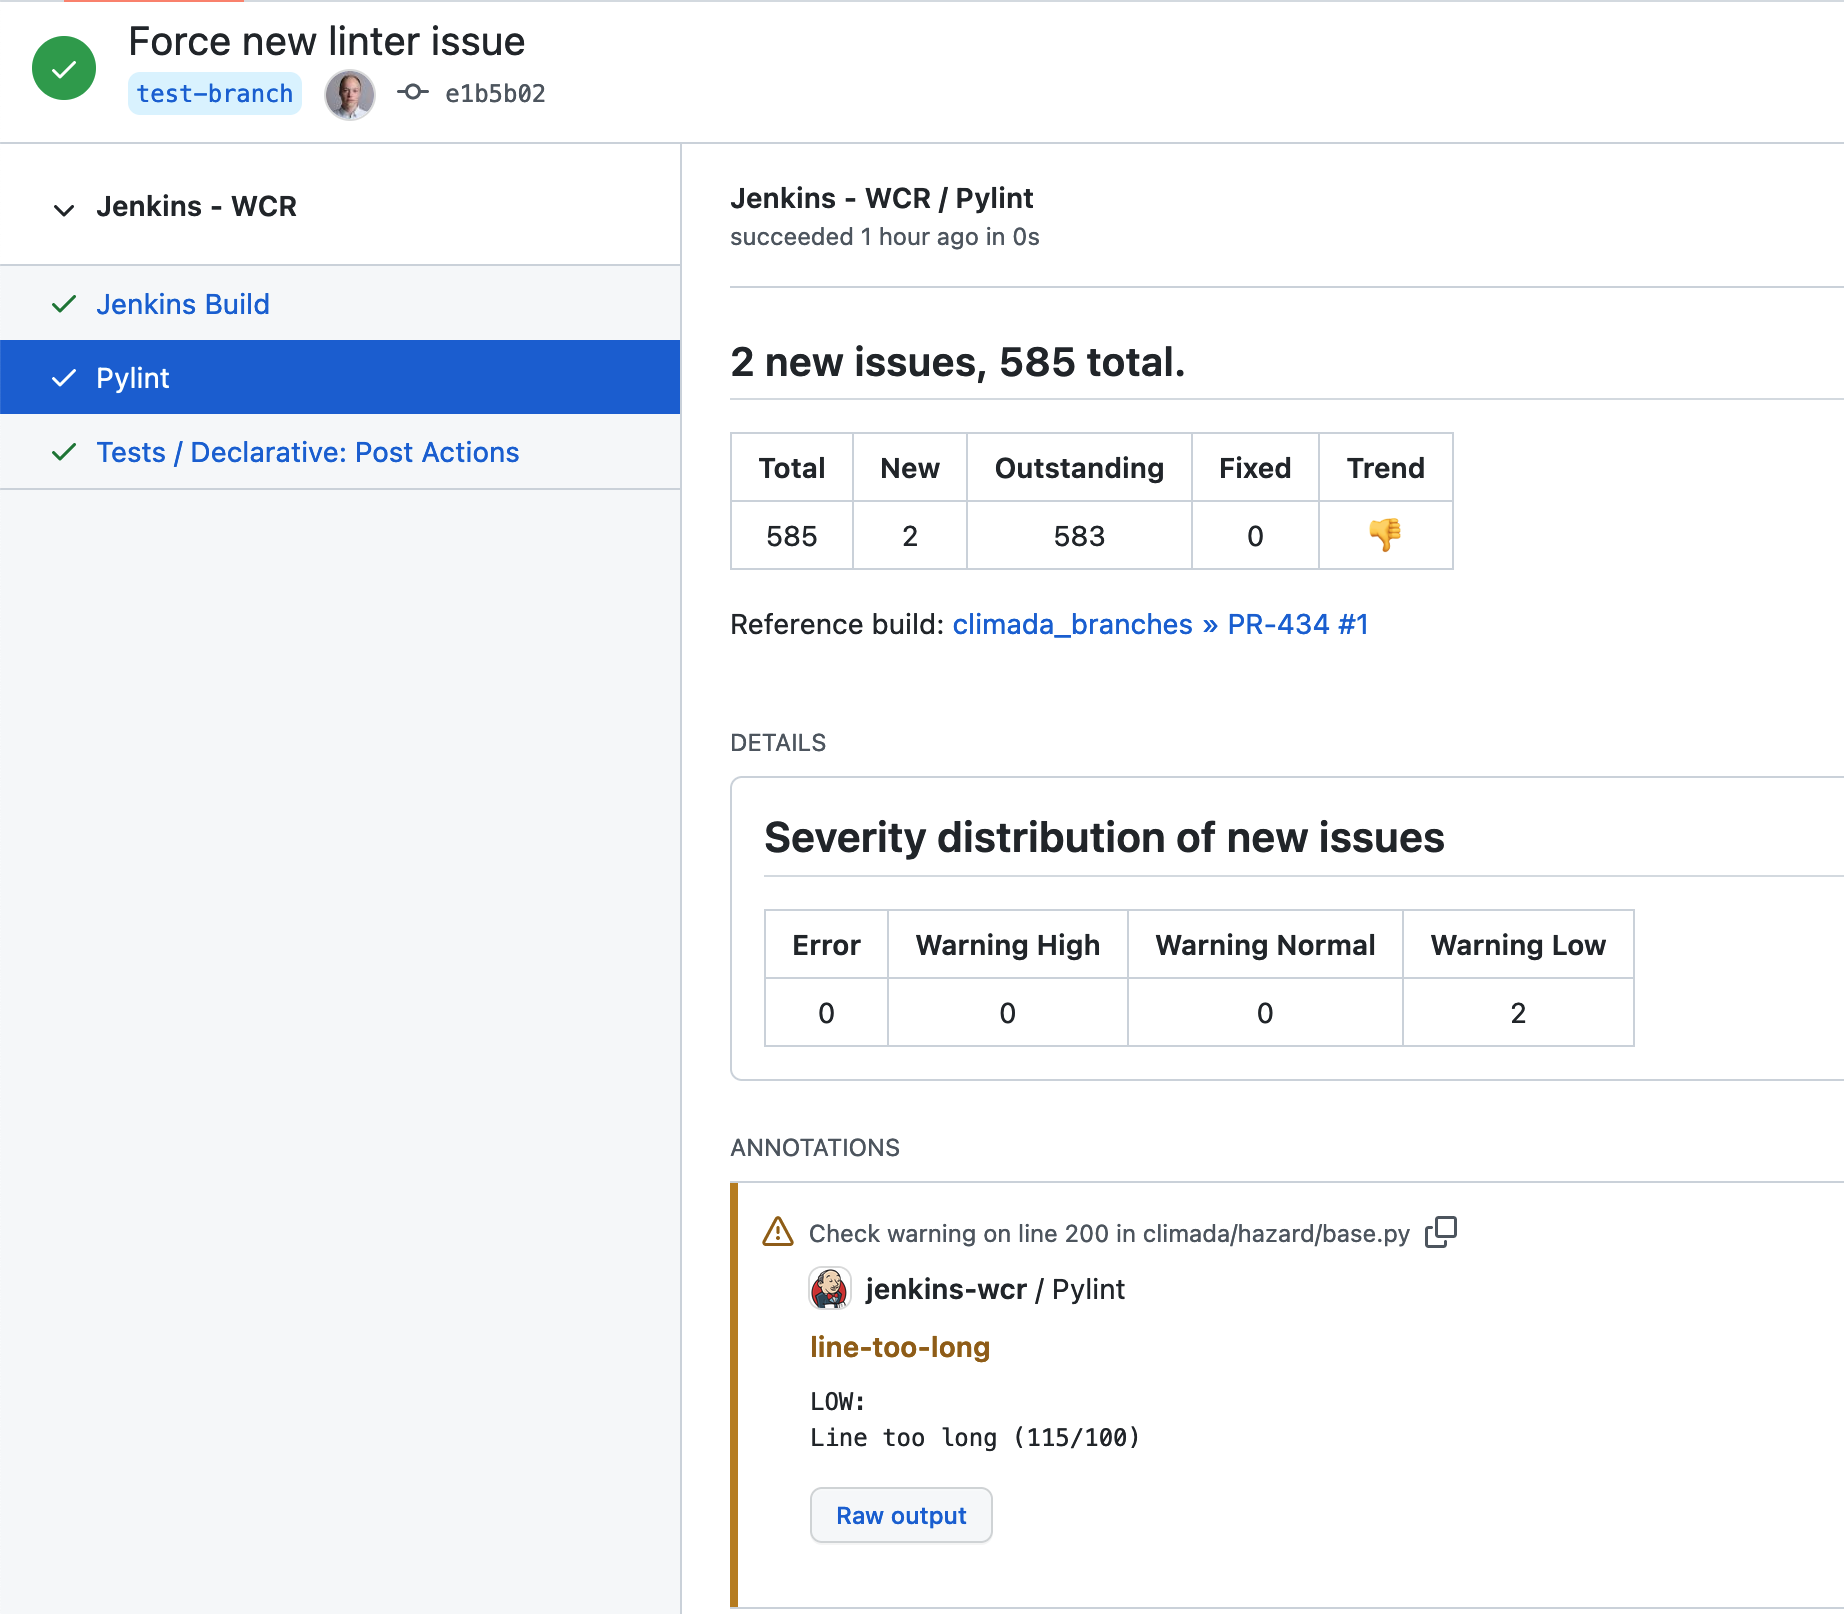The image size is (1844, 1614).
Task: Open the line-too-long rule link
Action: 899,1347
